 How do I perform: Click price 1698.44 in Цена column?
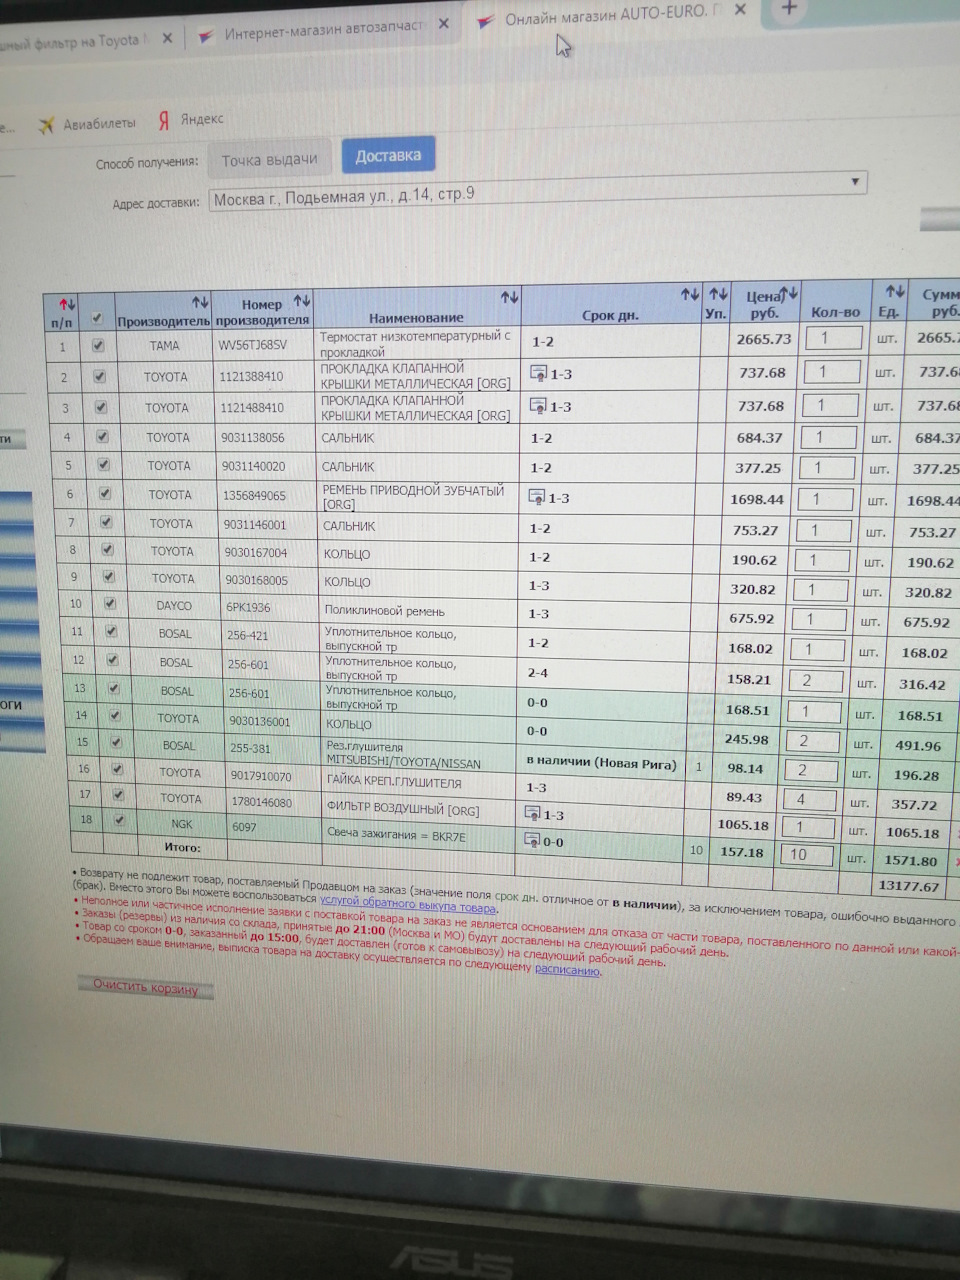point(757,499)
